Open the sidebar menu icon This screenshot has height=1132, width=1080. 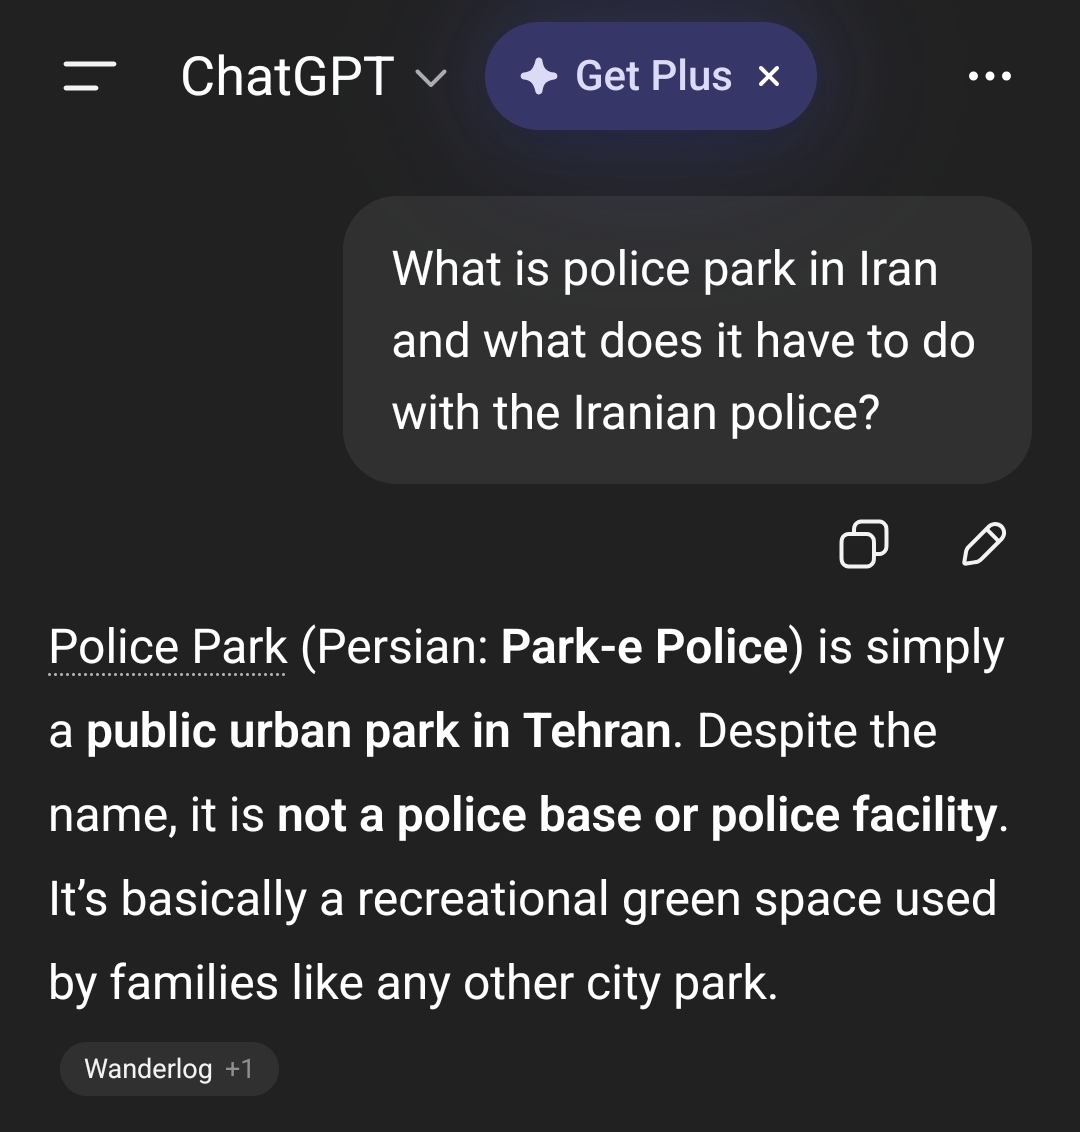(90, 76)
